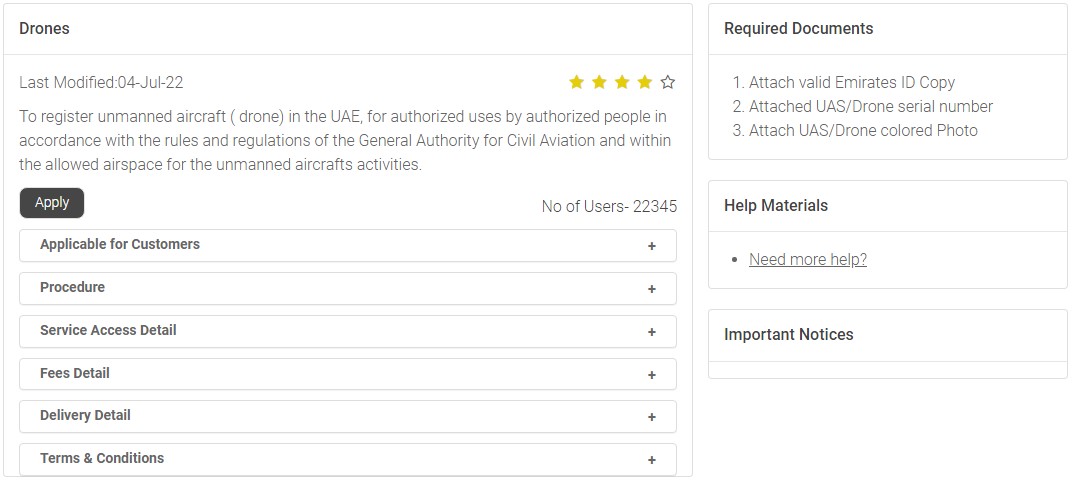Click the plus icon on Applicable for Customers
Screen dimensions: 1072x481
(652, 246)
